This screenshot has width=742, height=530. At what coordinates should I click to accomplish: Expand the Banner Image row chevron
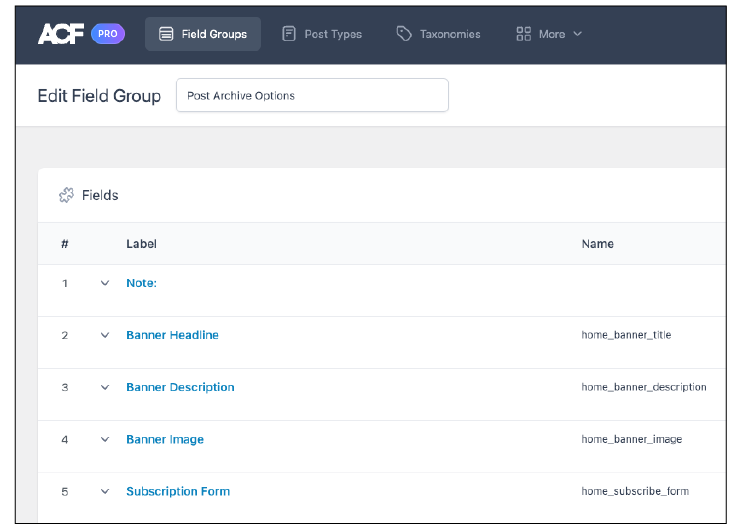click(x=105, y=440)
